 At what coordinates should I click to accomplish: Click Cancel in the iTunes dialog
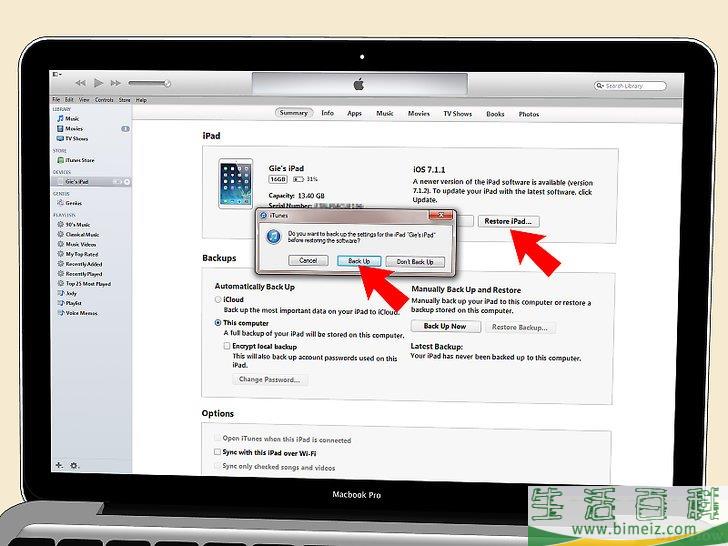[308, 261]
